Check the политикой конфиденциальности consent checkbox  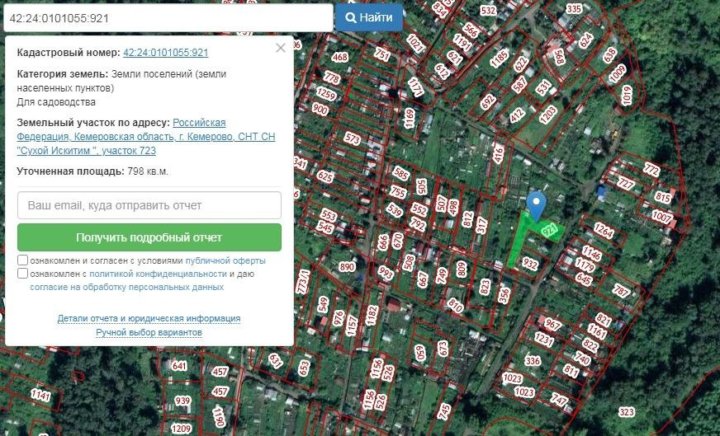coord(23,273)
